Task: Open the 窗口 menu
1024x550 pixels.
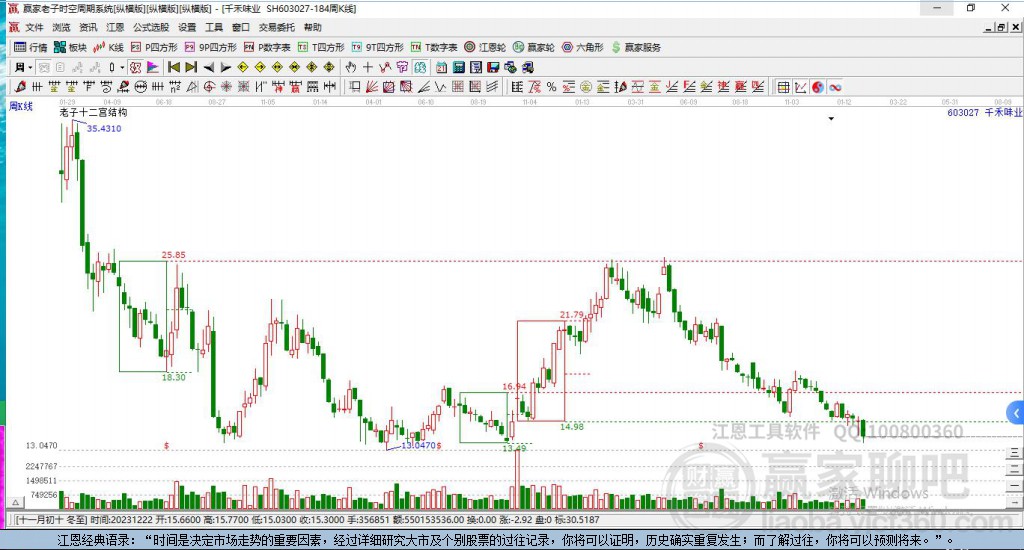Action: pos(241,27)
